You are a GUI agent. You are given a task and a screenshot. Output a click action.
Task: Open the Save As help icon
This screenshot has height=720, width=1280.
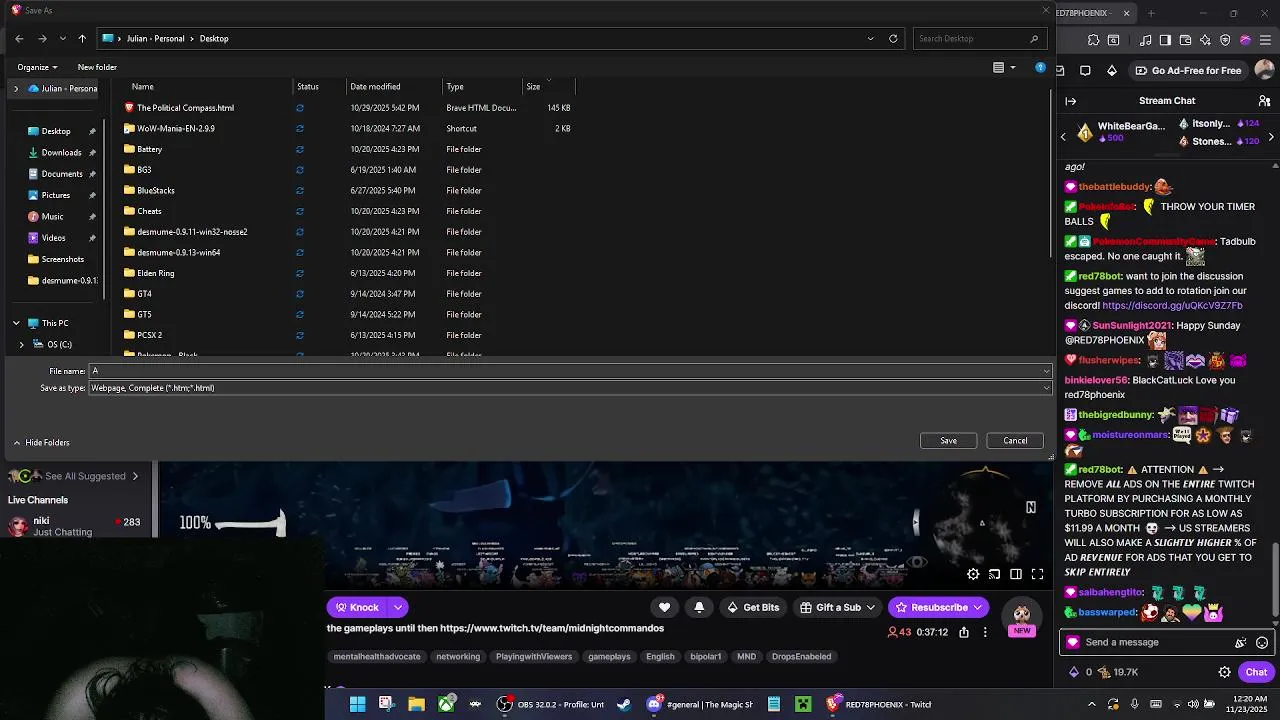coord(1040,67)
